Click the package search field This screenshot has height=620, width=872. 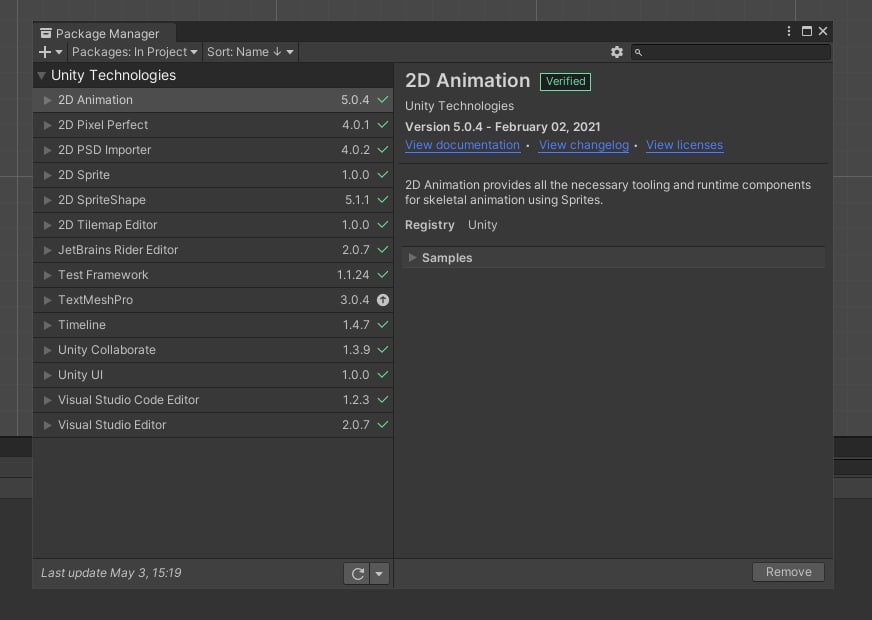[x=735, y=52]
